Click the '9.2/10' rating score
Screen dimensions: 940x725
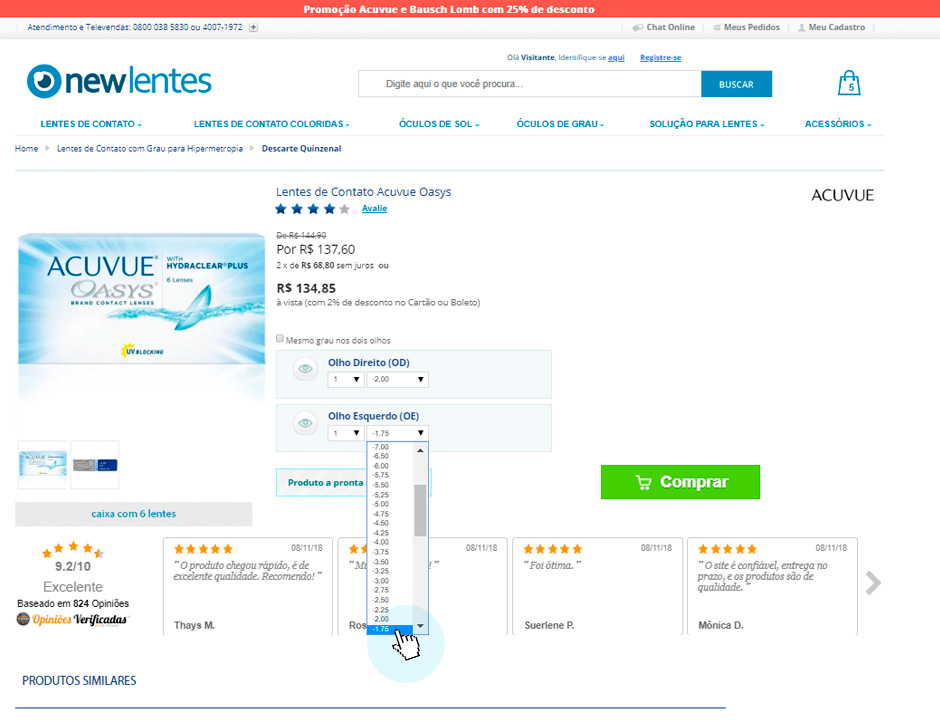click(73, 567)
